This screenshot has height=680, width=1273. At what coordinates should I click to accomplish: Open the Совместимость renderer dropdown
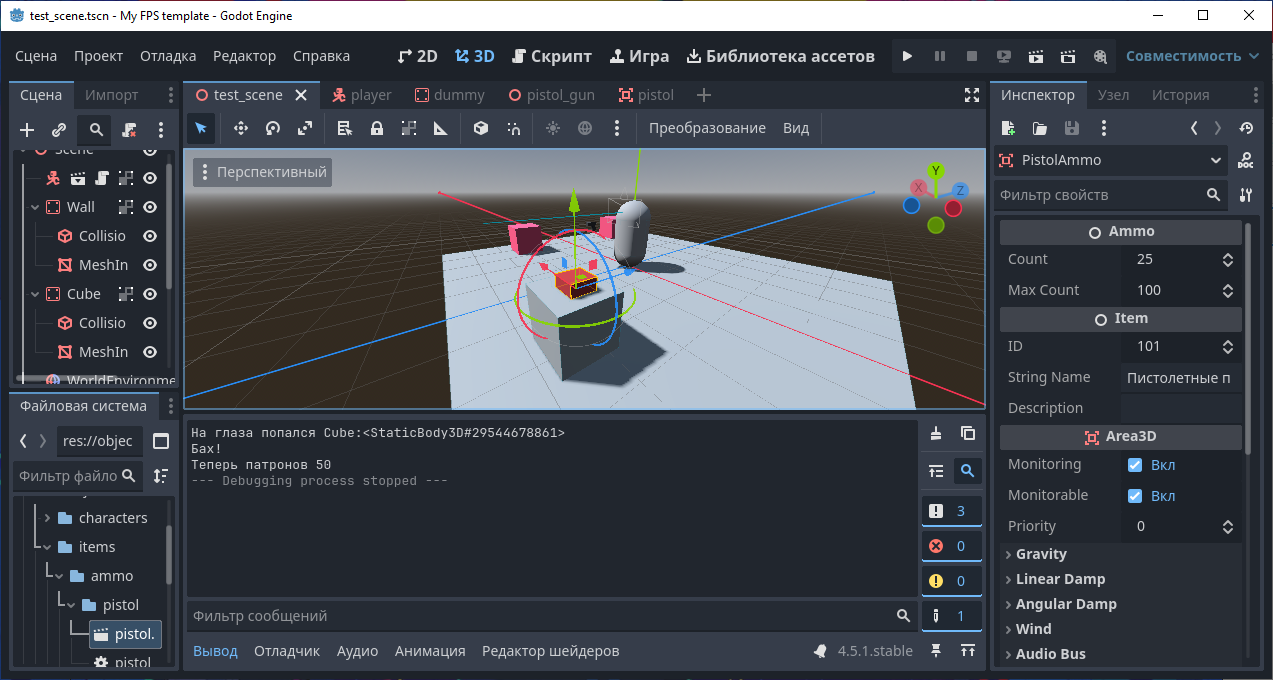(1192, 57)
